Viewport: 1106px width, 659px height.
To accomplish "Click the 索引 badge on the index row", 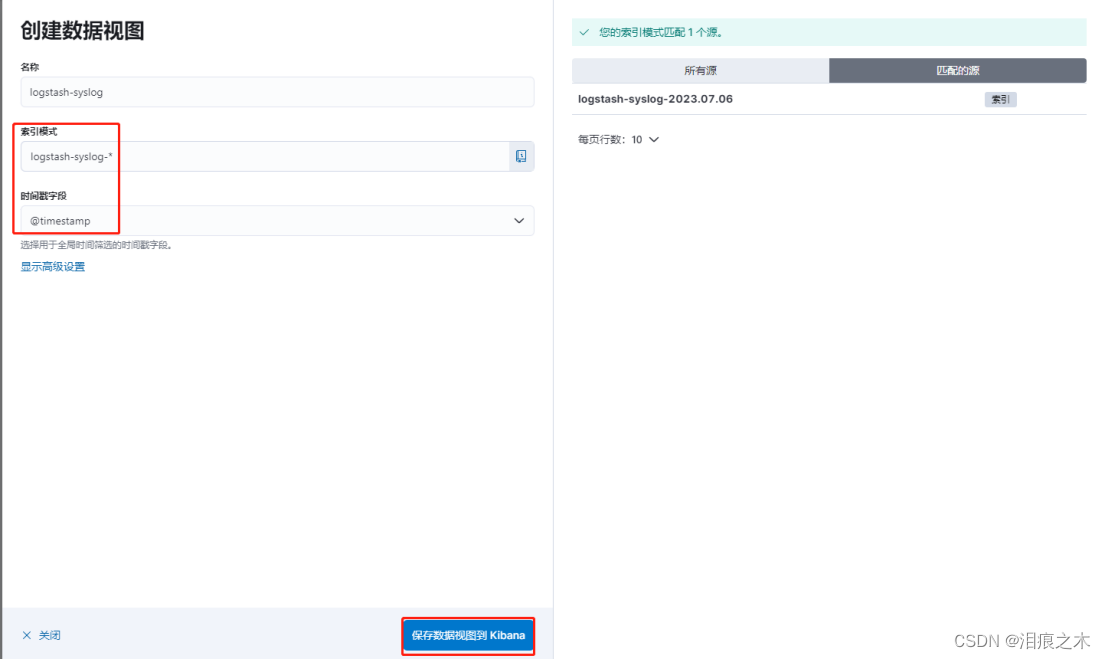I will 1000,99.
